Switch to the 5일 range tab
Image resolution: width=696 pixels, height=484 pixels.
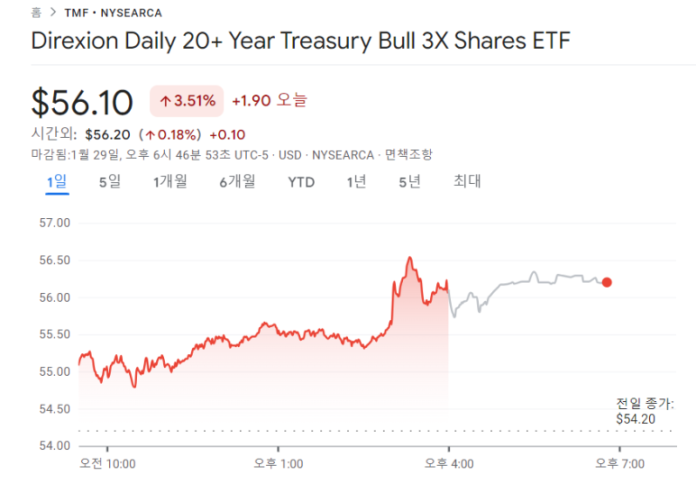tap(109, 181)
